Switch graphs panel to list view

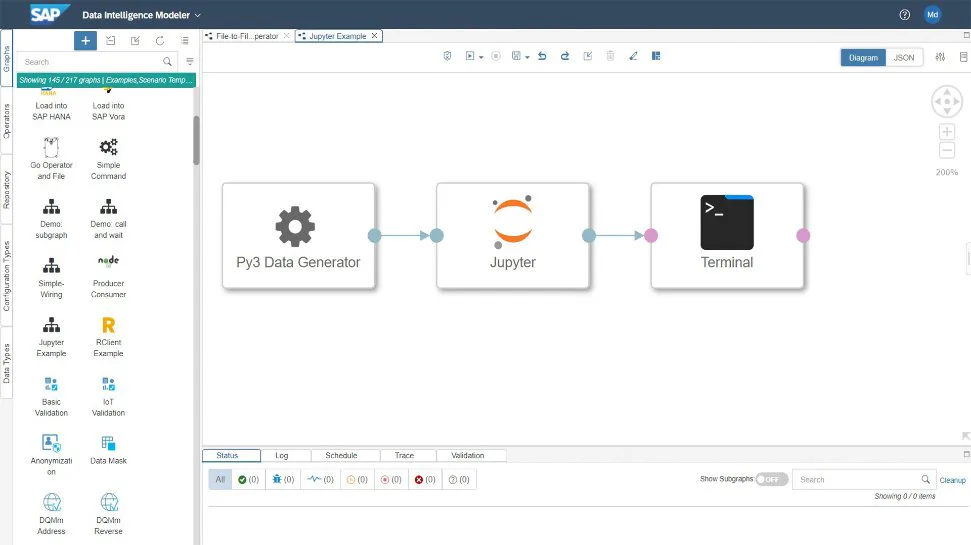pos(185,41)
